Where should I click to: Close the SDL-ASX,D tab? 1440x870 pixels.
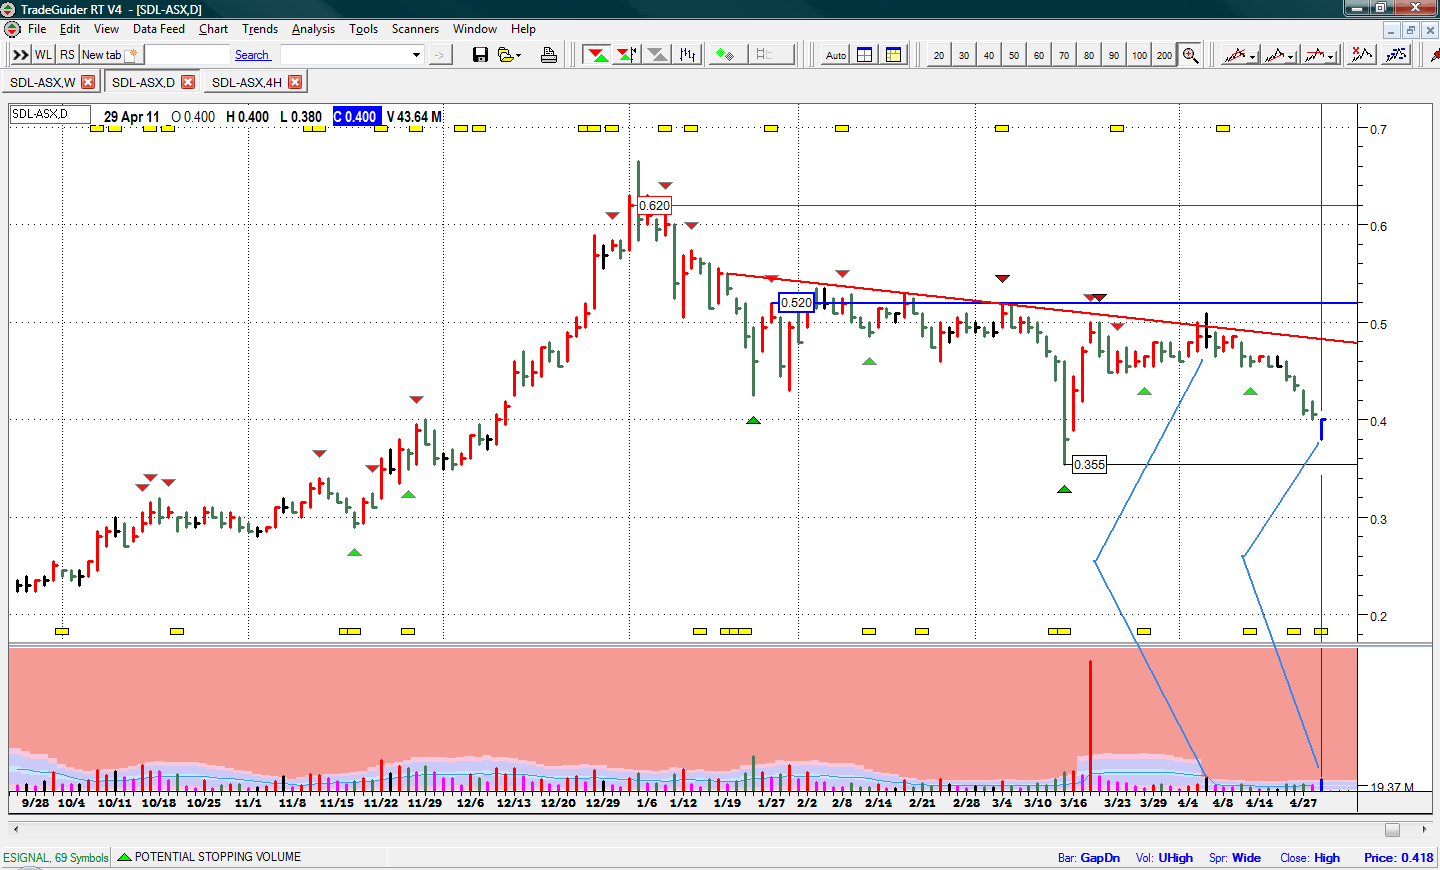(188, 82)
